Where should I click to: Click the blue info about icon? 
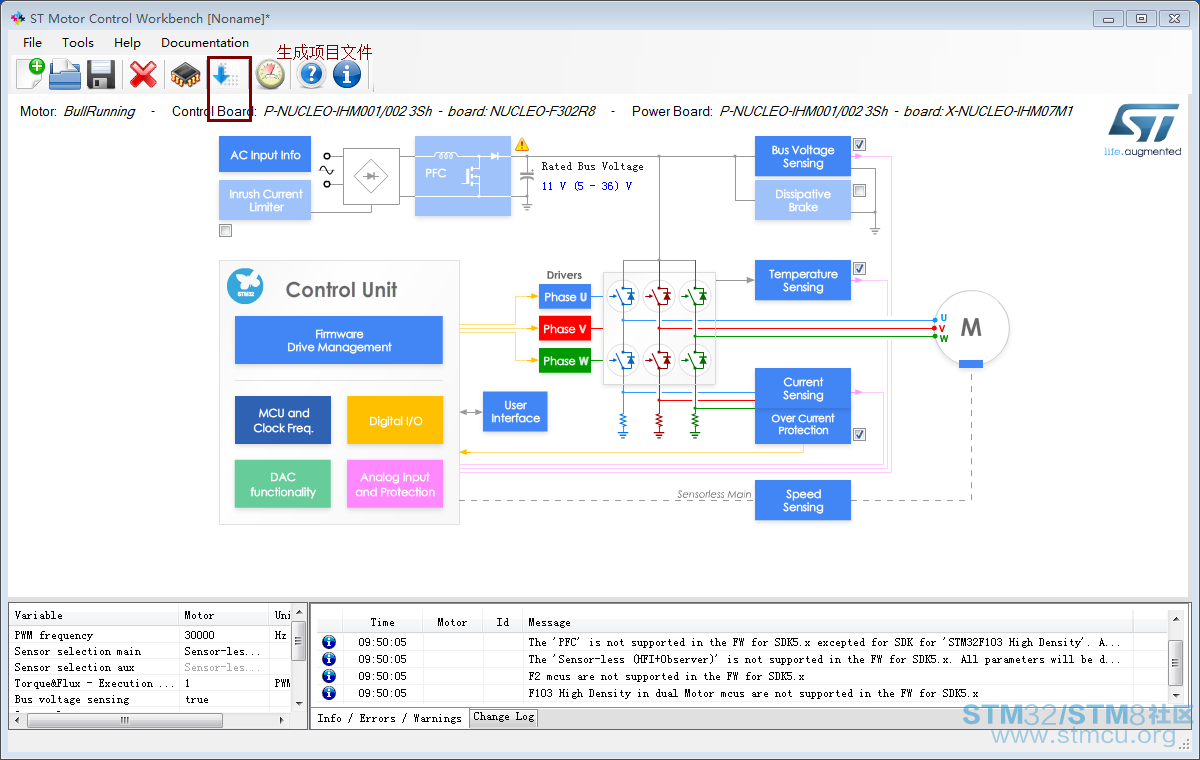tap(347, 75)
